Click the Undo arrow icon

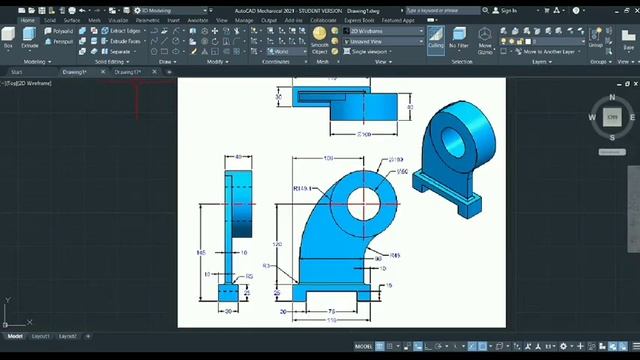(82, 11)
